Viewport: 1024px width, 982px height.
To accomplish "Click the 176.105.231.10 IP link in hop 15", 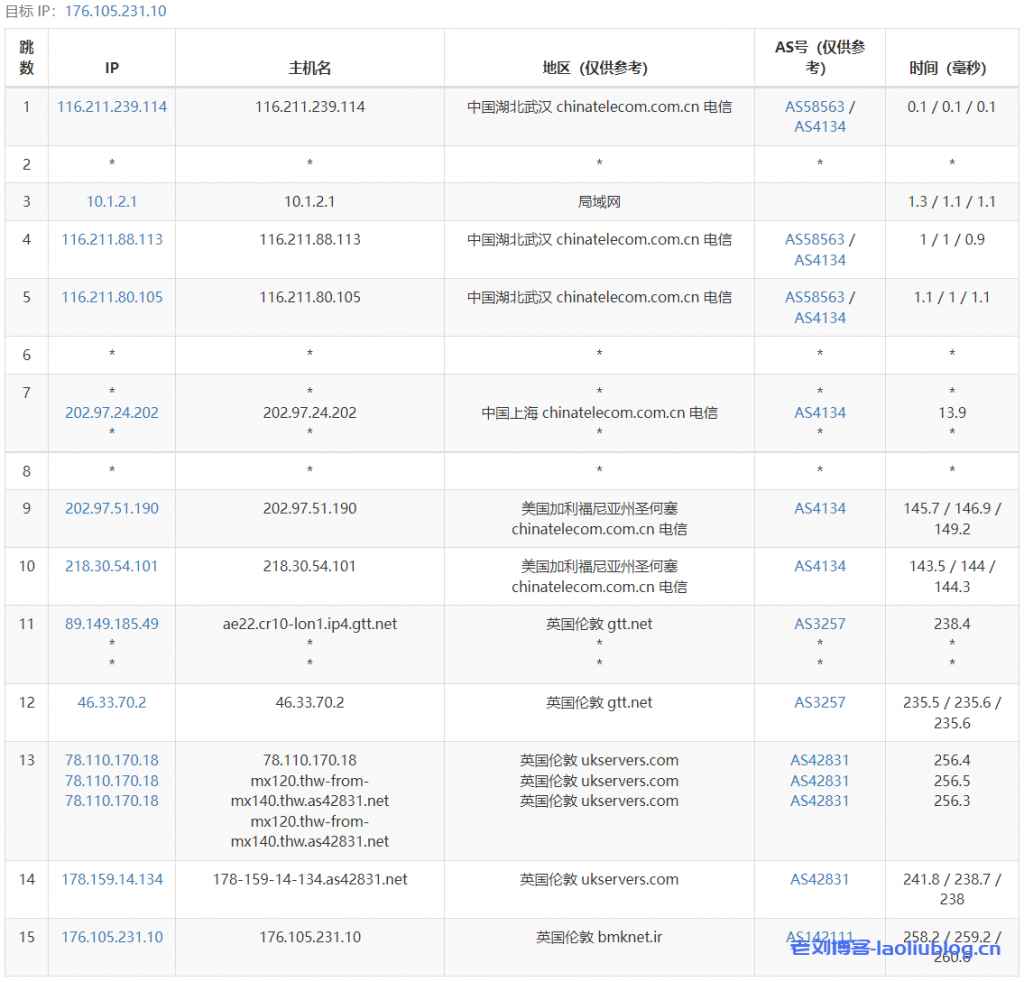I will pyautogui.click(x=112, y=937).
